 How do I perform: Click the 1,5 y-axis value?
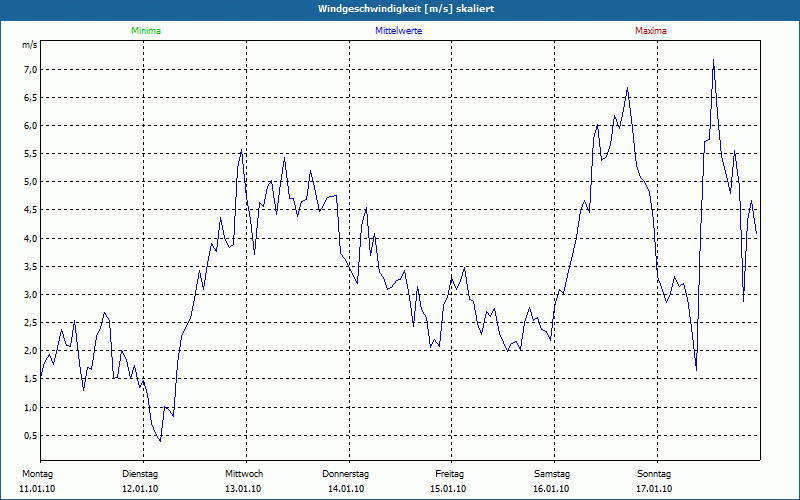pos(30,379)
